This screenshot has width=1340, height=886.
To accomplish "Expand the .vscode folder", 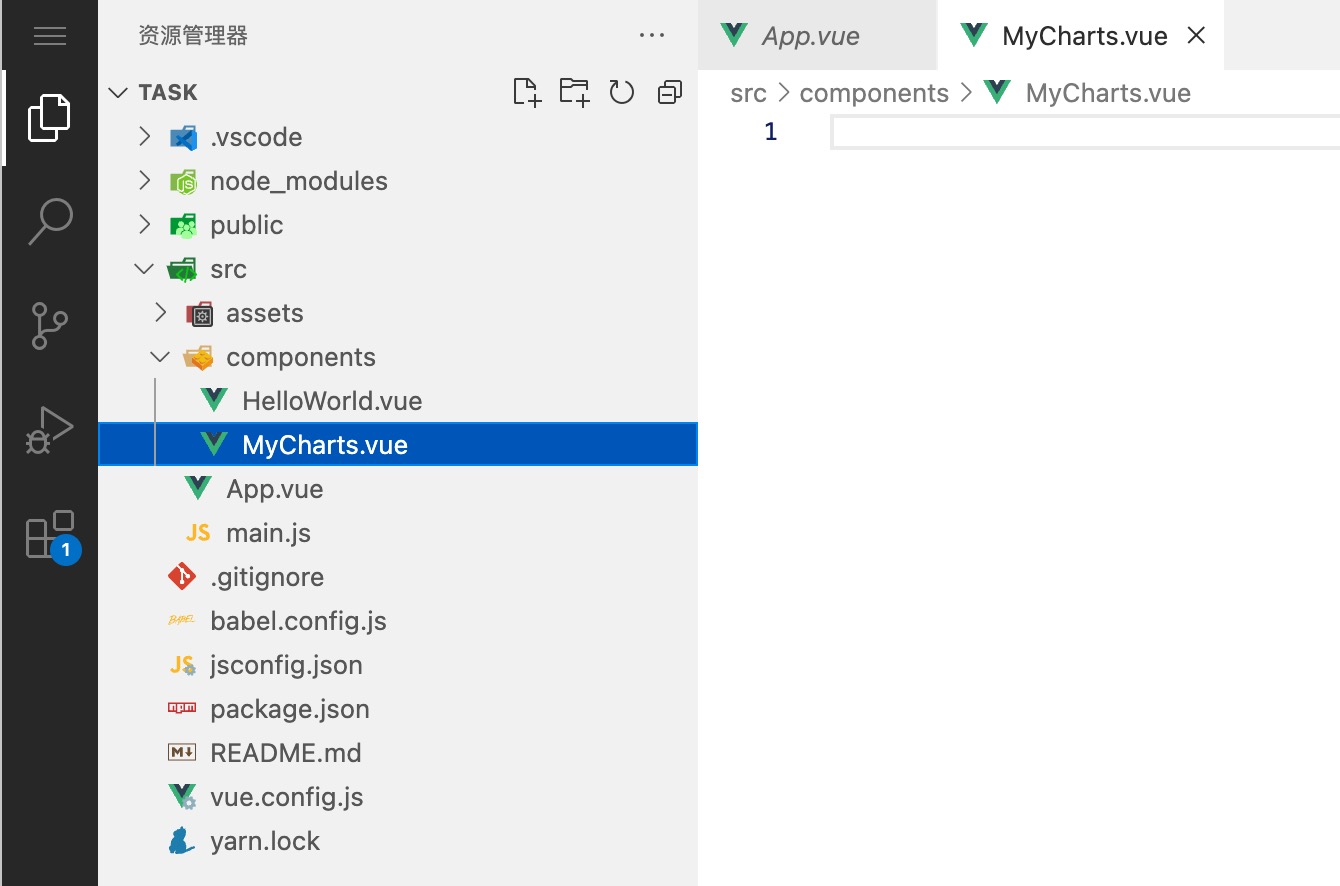I will pos(256,137).
